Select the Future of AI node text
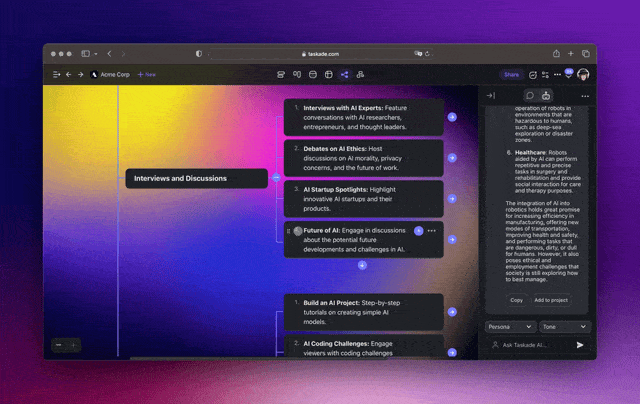 [x=354, y=240]
